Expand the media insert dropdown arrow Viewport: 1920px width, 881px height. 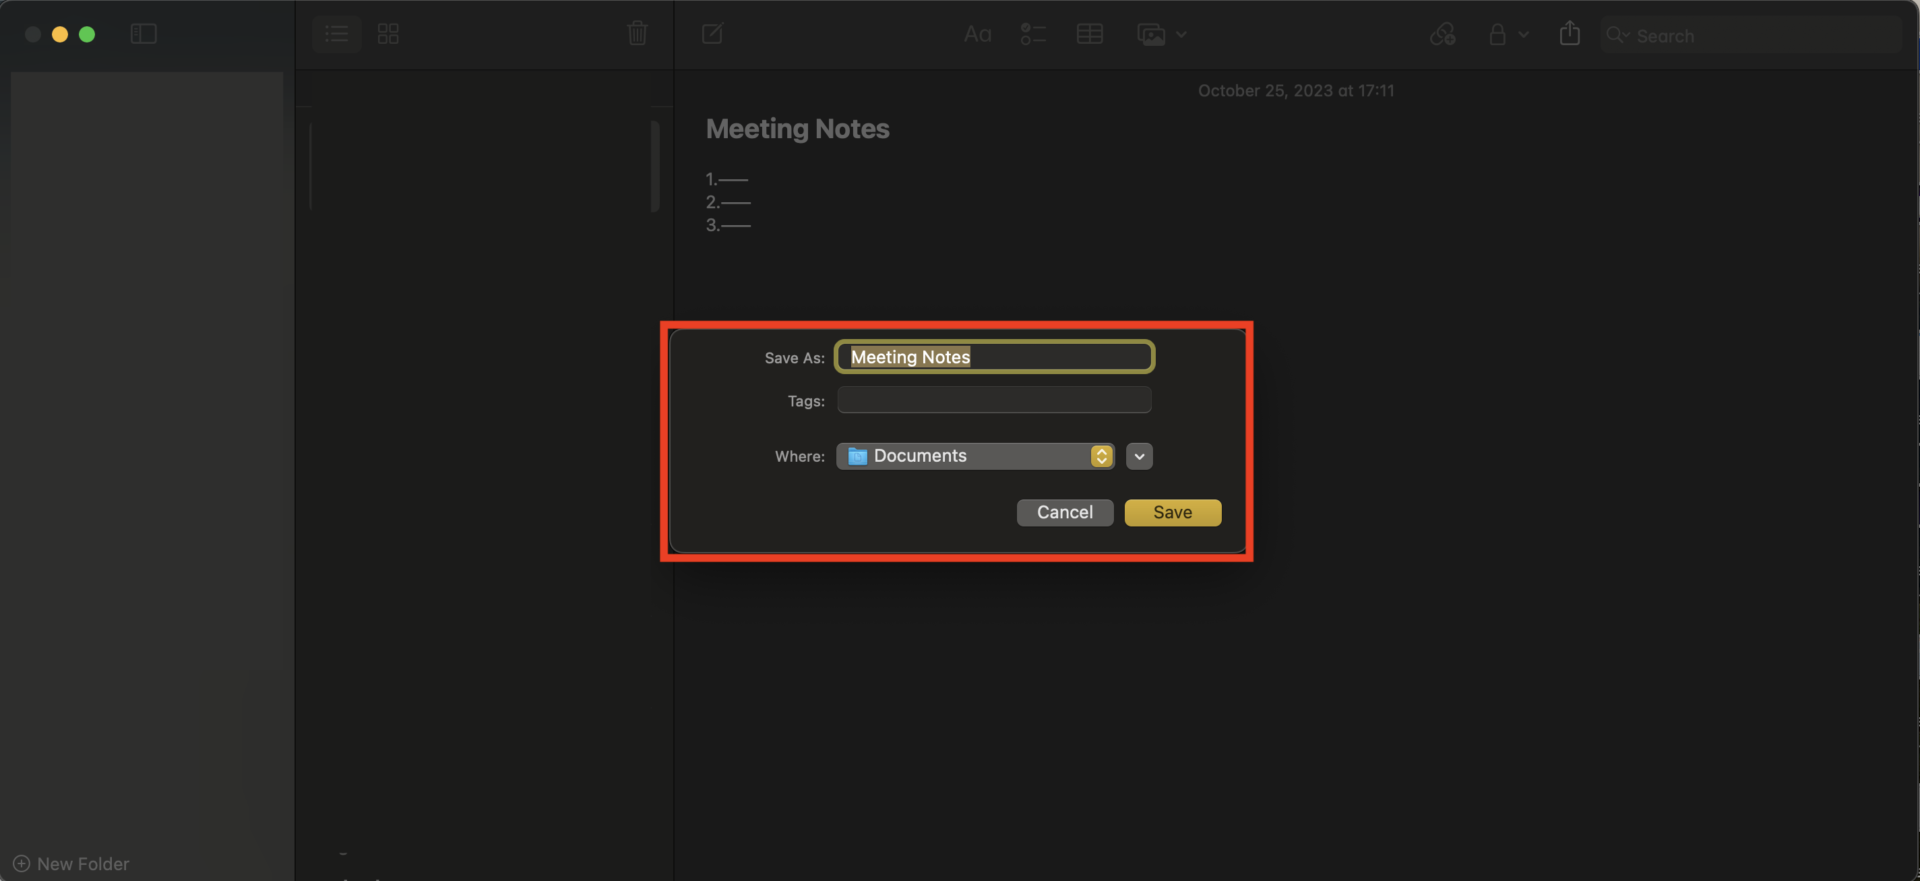point(1181,35)
